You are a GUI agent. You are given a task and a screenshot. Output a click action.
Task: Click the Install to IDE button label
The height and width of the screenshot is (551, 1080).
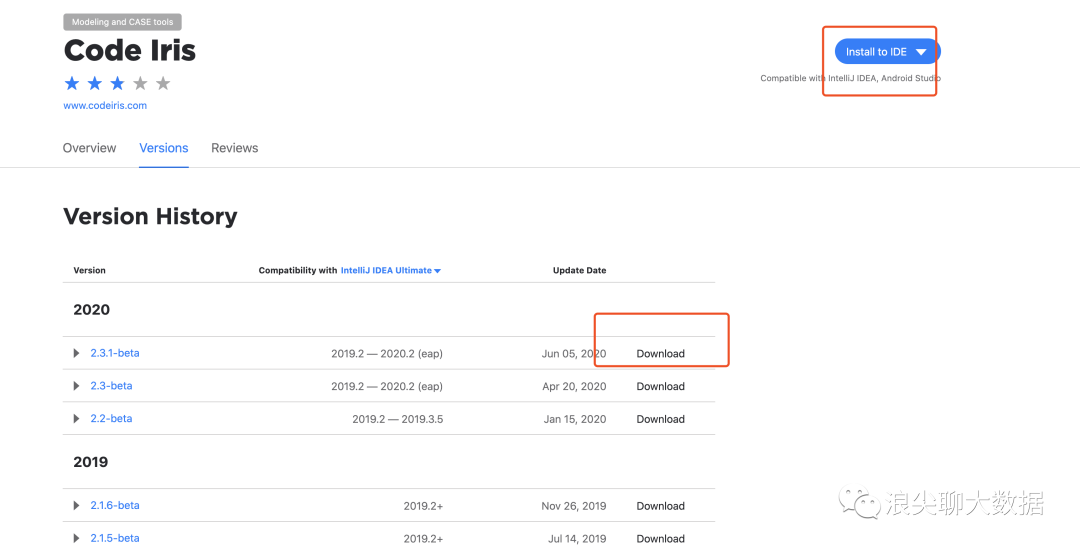click(x=876, y=52)
